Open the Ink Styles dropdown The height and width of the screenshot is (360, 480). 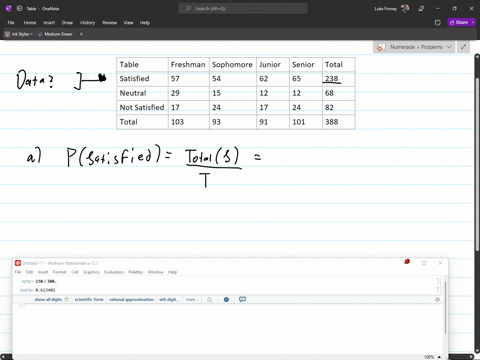tap(19, 34)
